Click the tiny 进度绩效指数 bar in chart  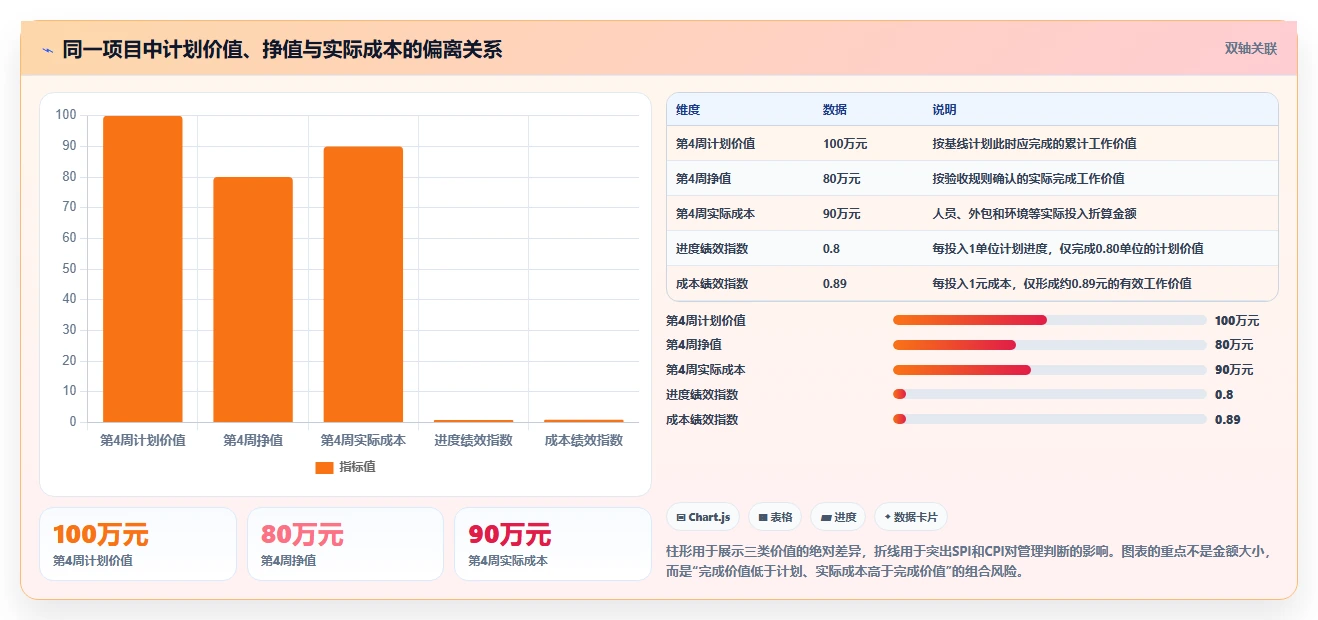[x=474, y=421]
